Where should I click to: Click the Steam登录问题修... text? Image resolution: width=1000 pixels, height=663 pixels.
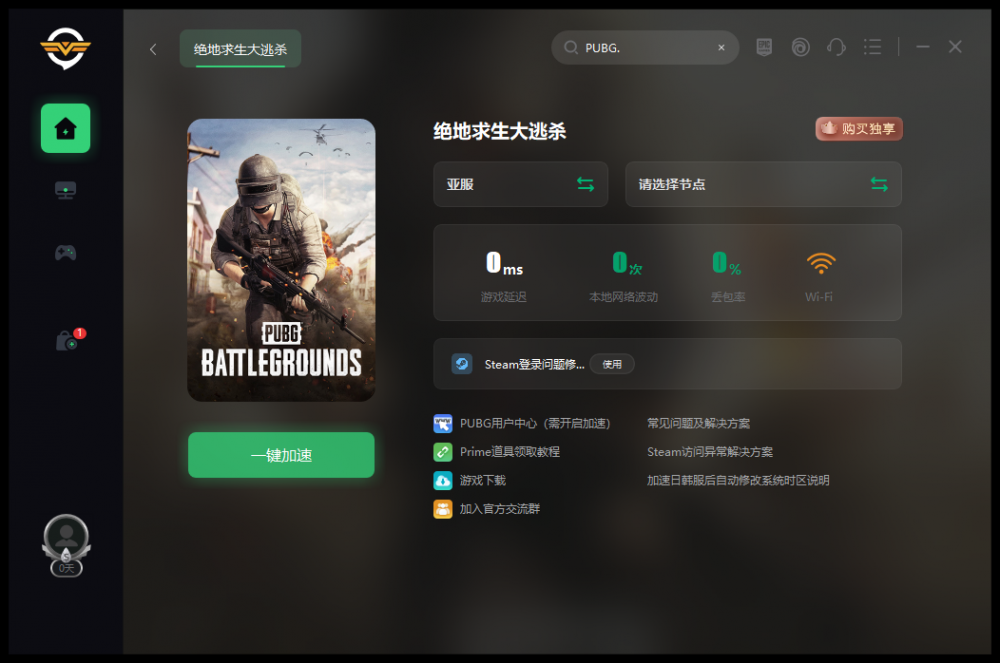point(534,365)
